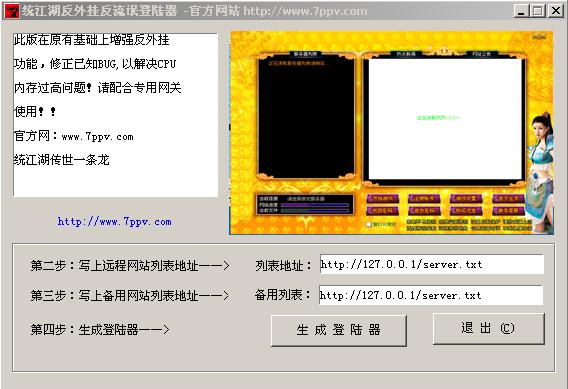Select the 服务器列表 tab in preview
The height and width of the screenshot is (389, 568).
(305, 54)
